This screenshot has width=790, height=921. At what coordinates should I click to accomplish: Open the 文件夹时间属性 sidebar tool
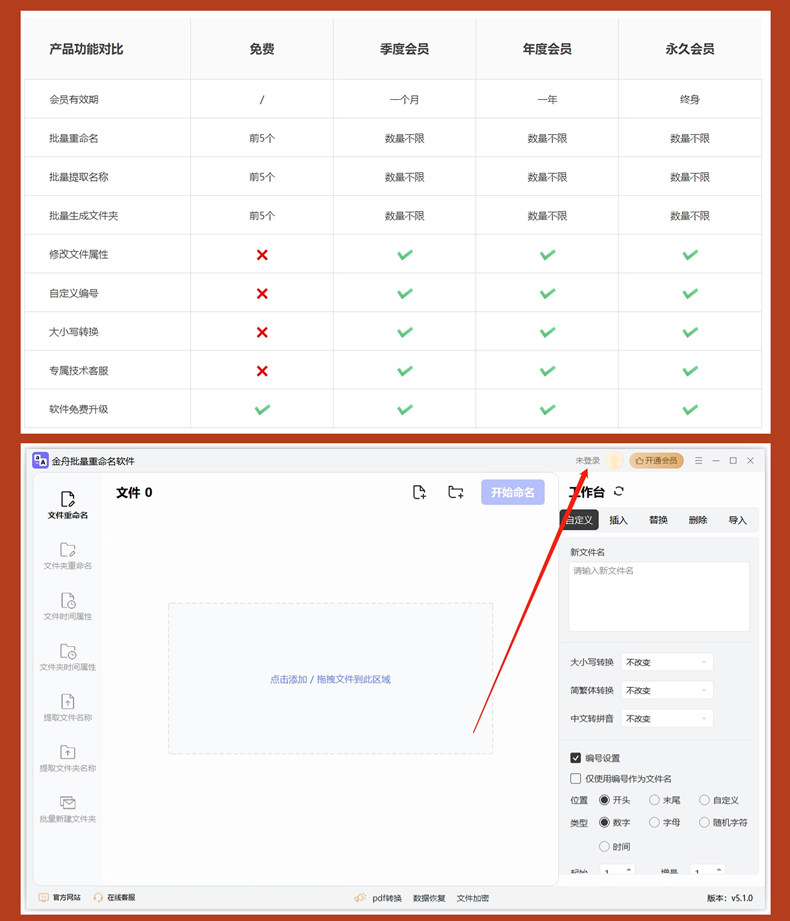[68, 656]
